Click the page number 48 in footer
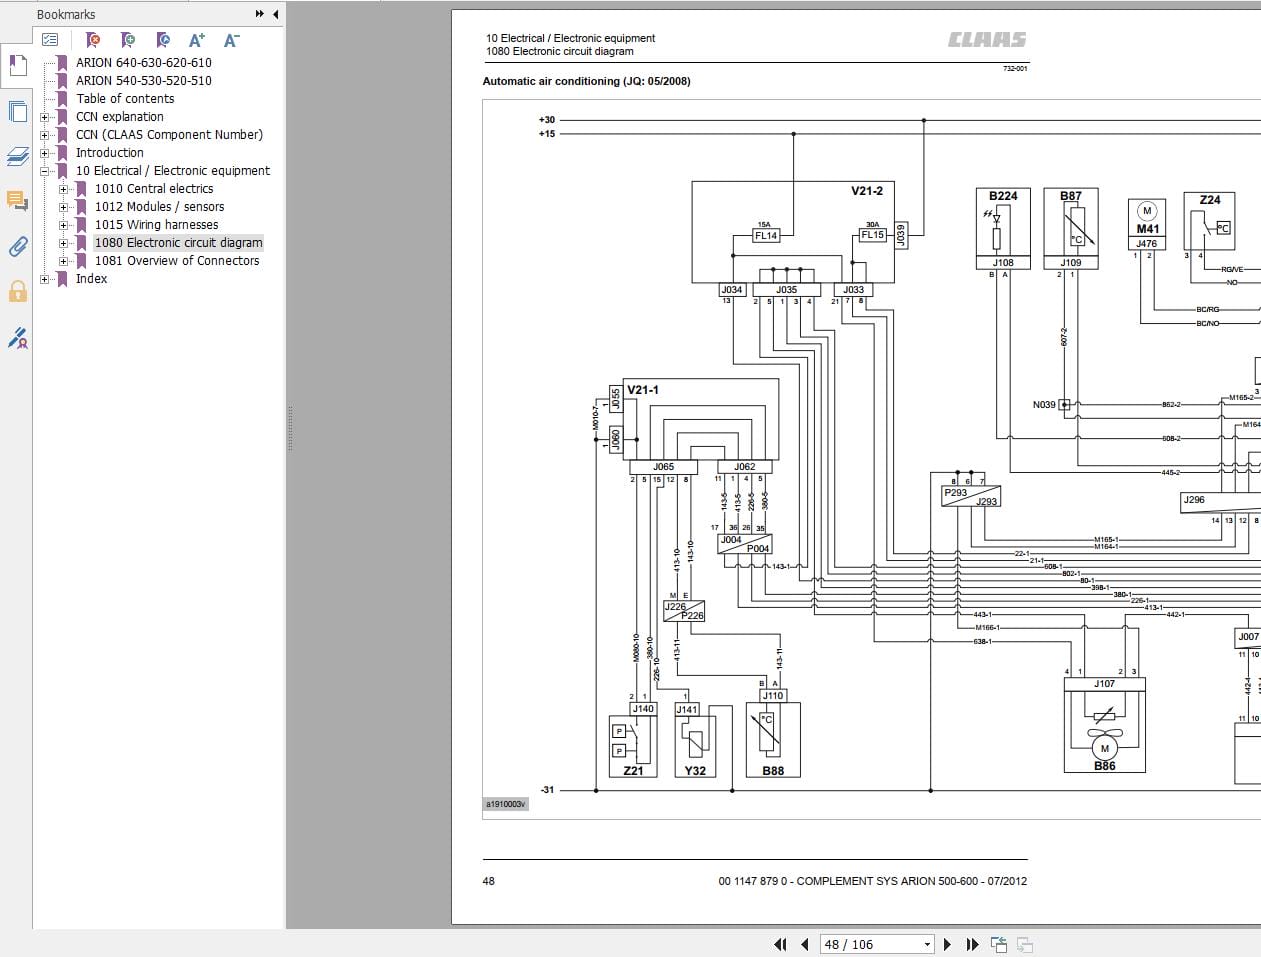Viewport: 1261px width, 957px height. click(489, 881)
